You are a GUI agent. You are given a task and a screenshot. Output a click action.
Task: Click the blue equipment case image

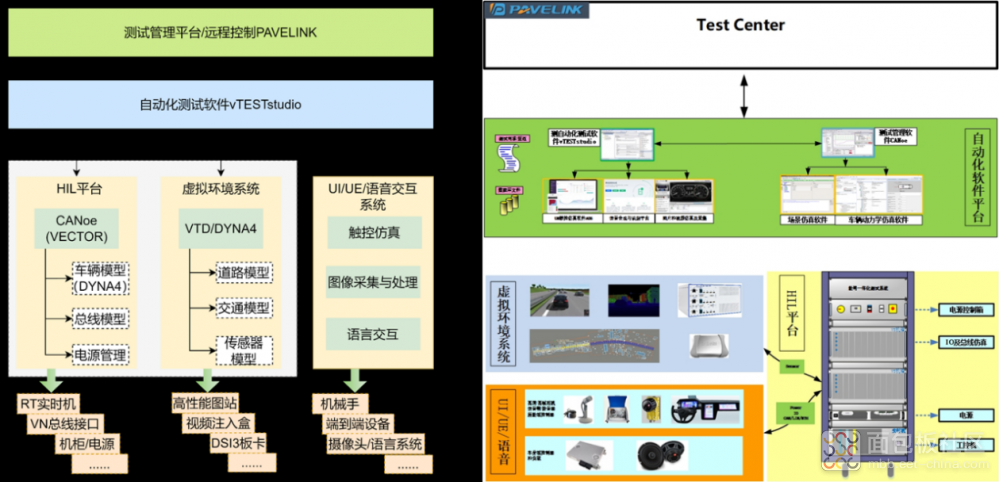617,410
